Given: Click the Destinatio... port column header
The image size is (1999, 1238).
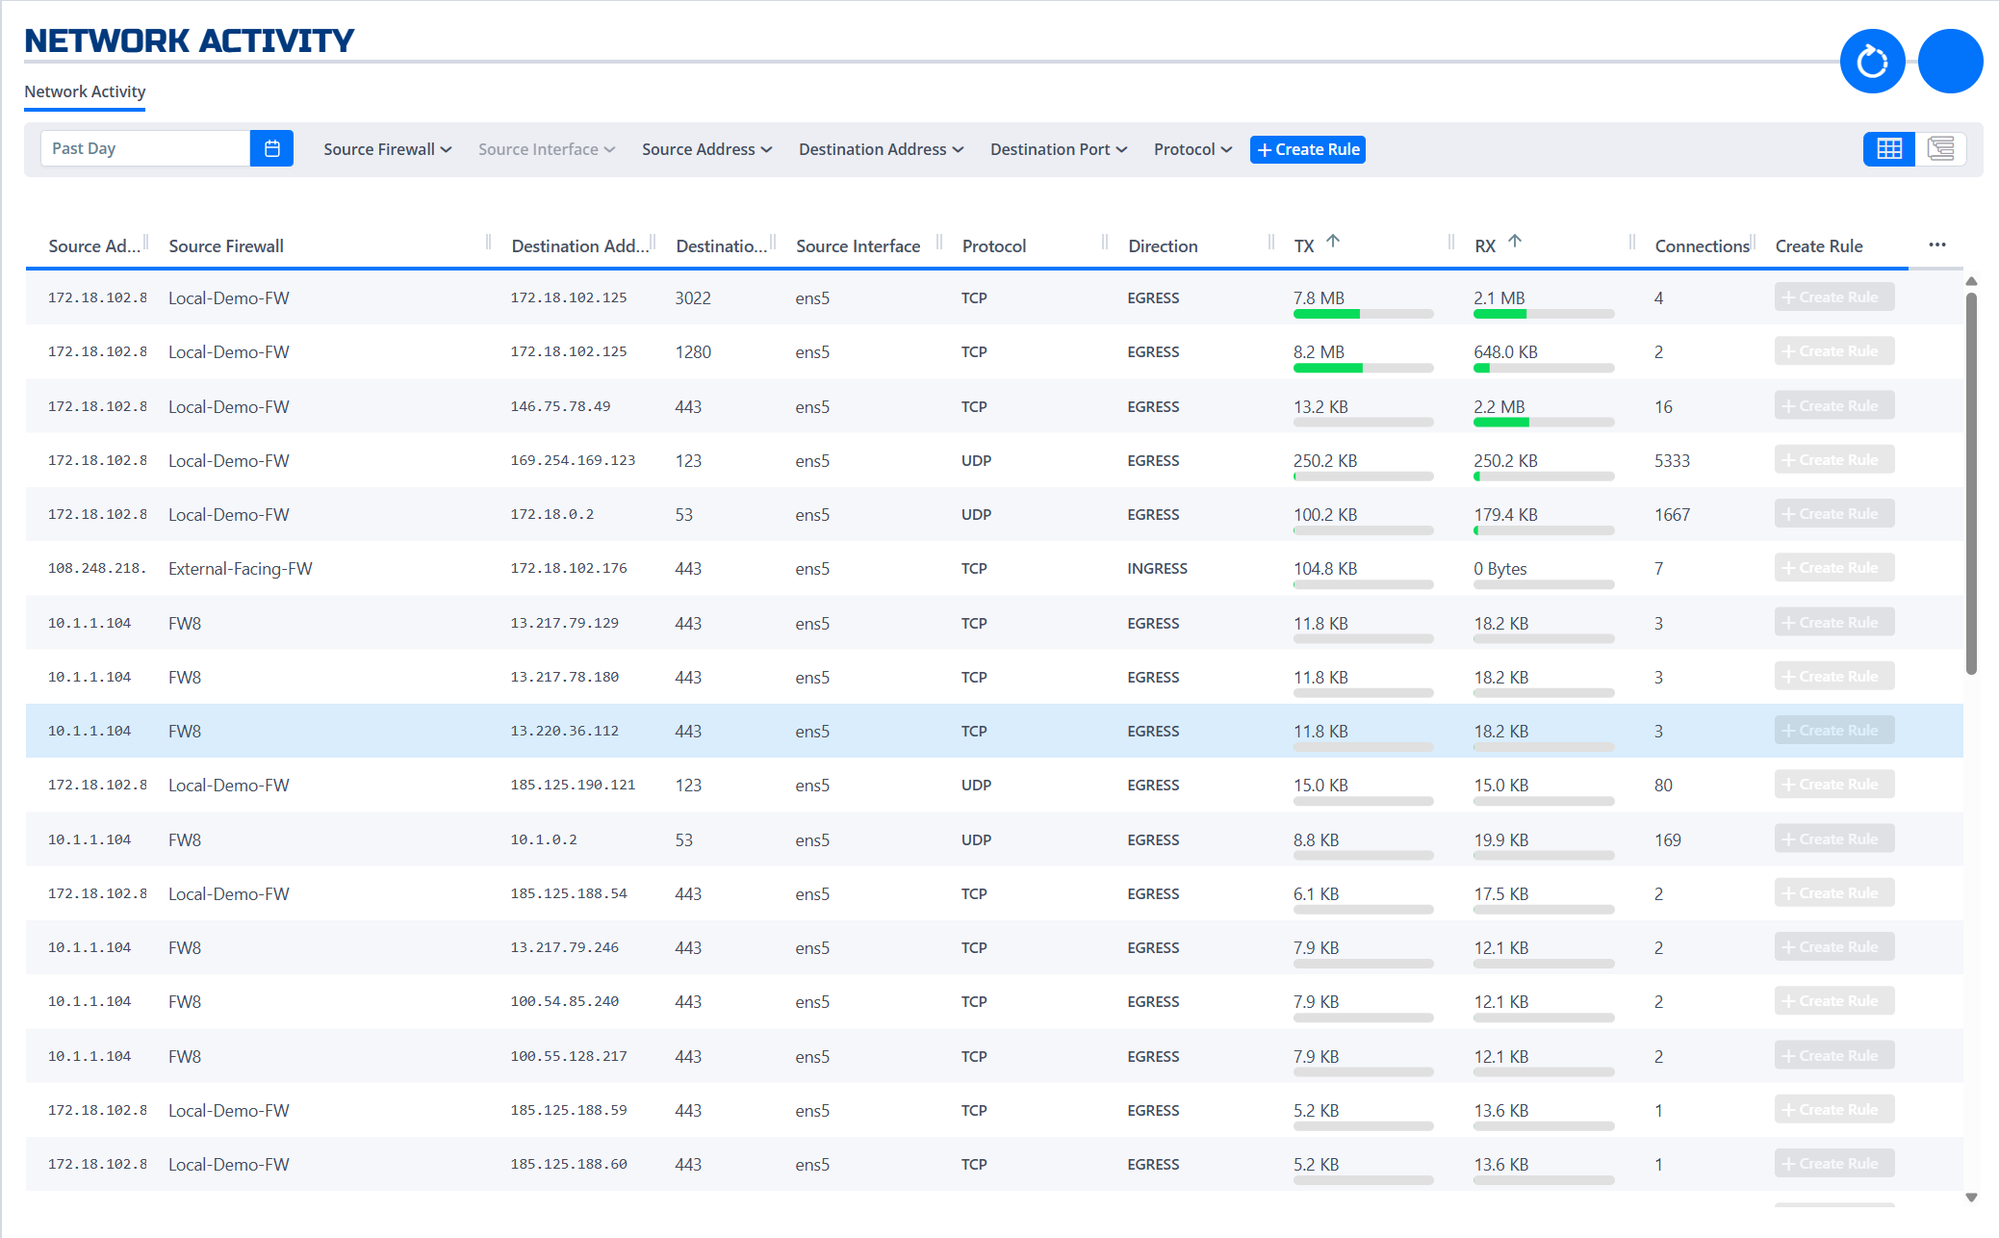Looking at the screenshot, I should [721, 246].
